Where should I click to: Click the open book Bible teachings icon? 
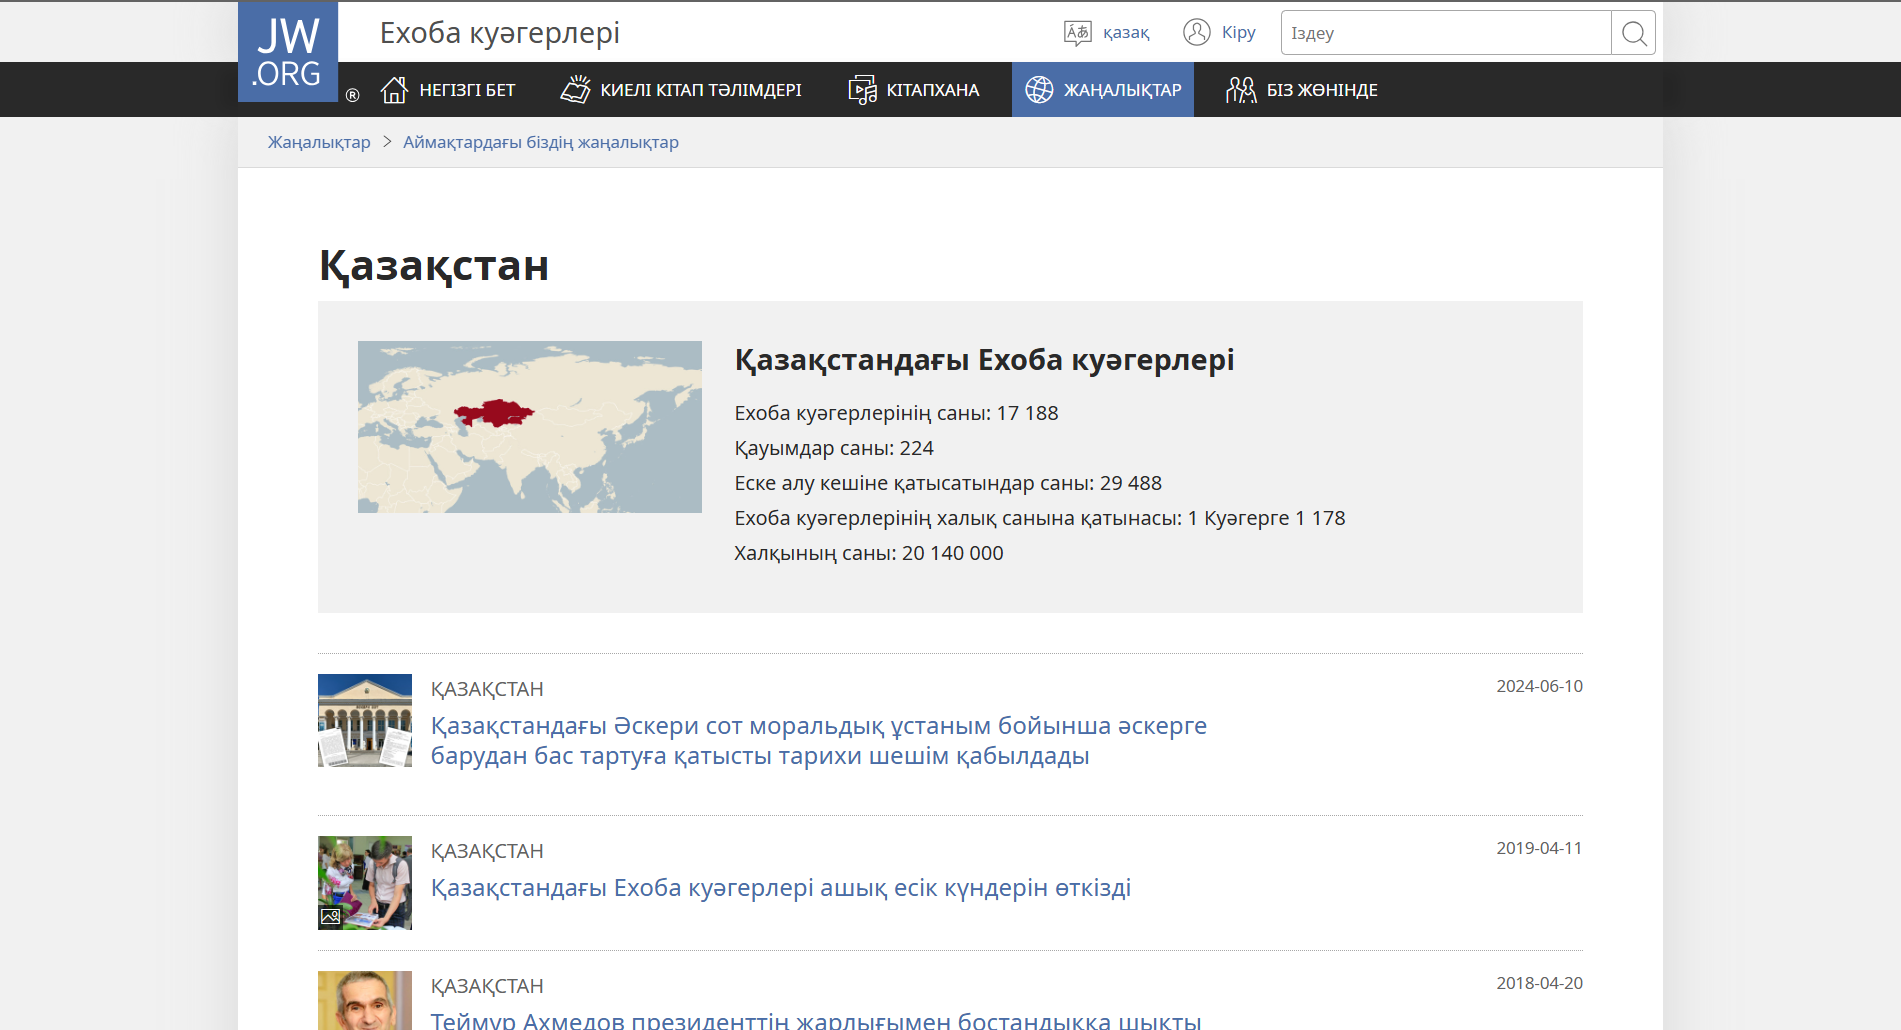pyautogui.click(x=575, y=90)
